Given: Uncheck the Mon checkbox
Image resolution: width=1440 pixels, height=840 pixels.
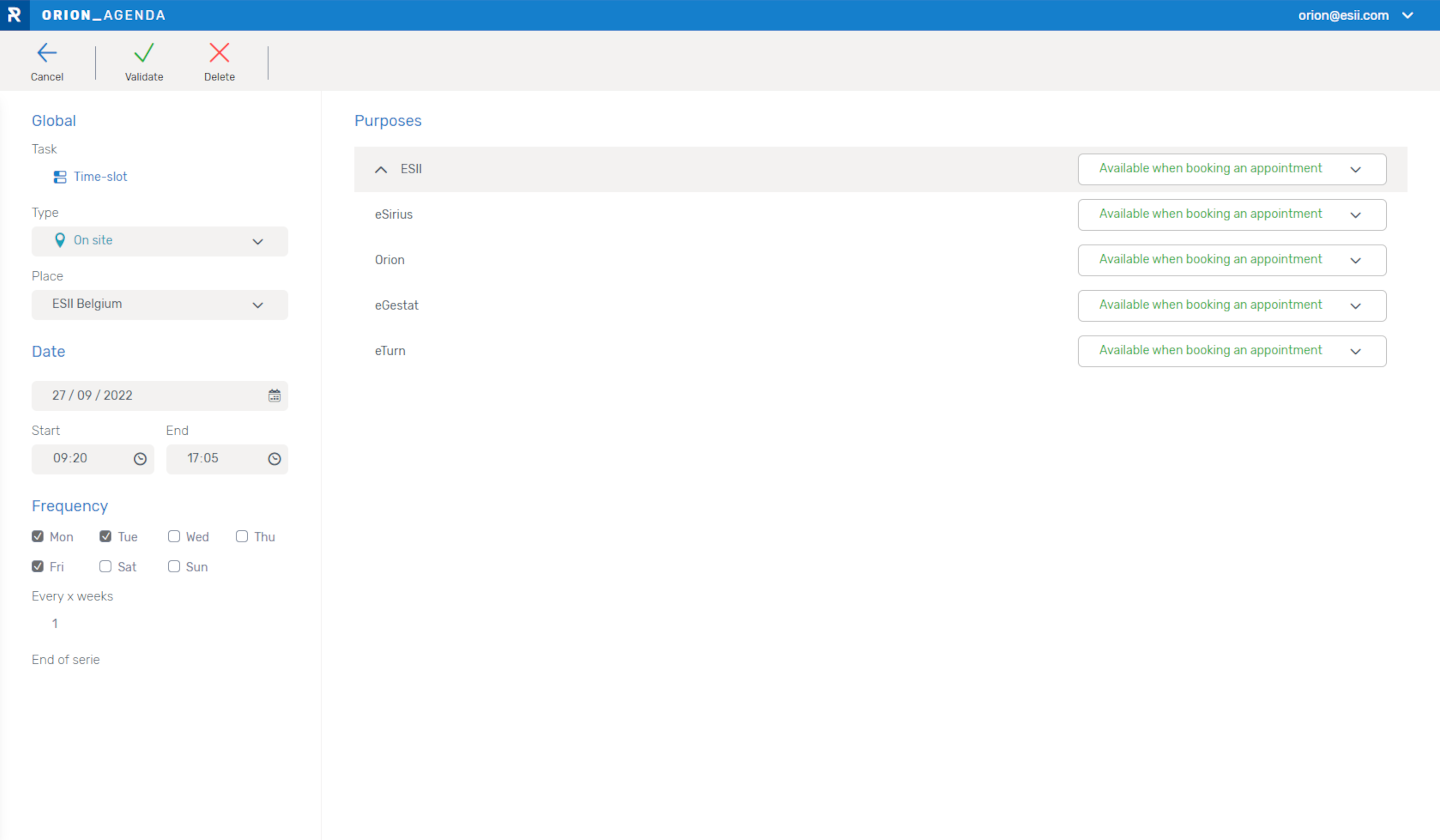Looking at the screenshot, I should coord(38,537).
